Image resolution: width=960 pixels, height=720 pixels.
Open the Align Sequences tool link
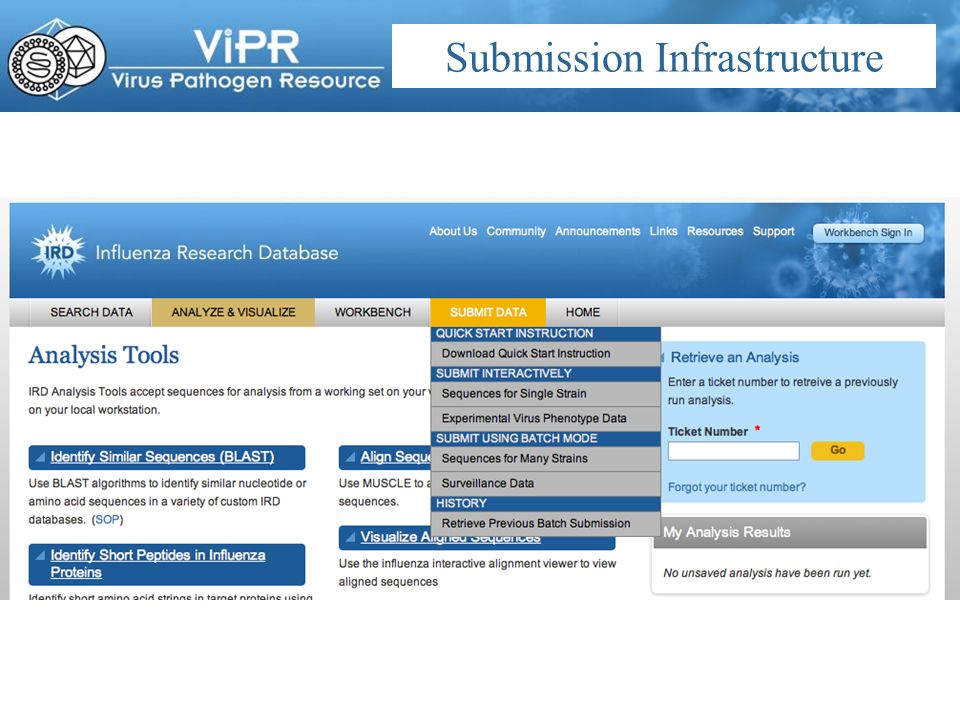(x=396, y=457)
